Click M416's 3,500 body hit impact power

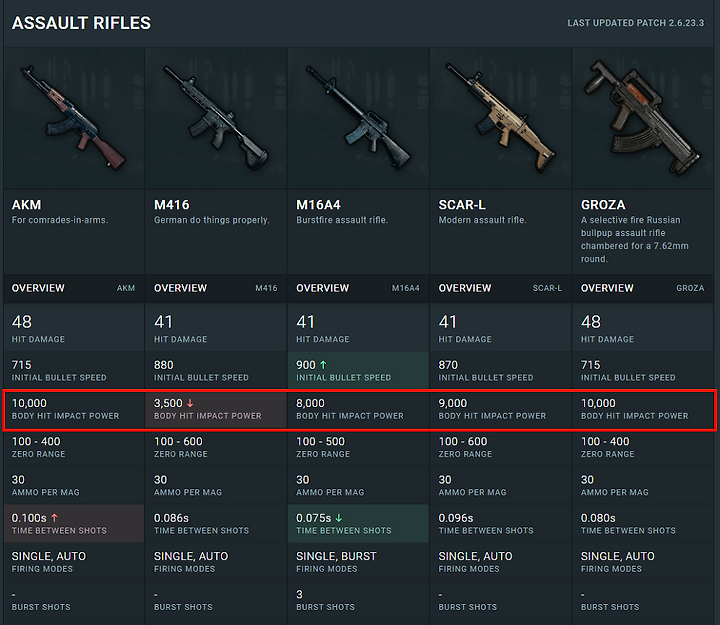pos(168,403)
